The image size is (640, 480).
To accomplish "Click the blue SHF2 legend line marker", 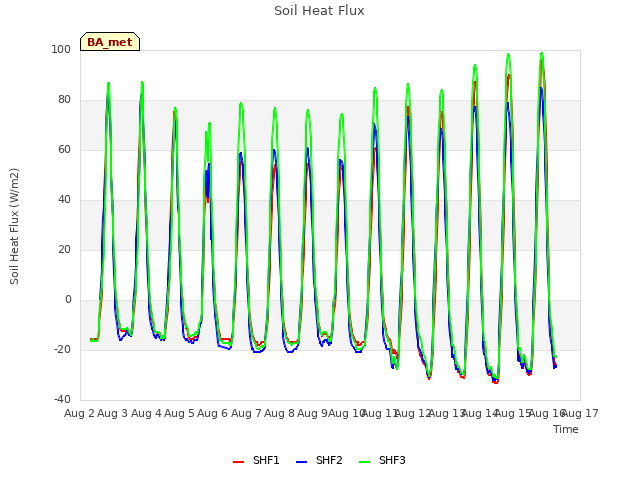I will point(301,462).
